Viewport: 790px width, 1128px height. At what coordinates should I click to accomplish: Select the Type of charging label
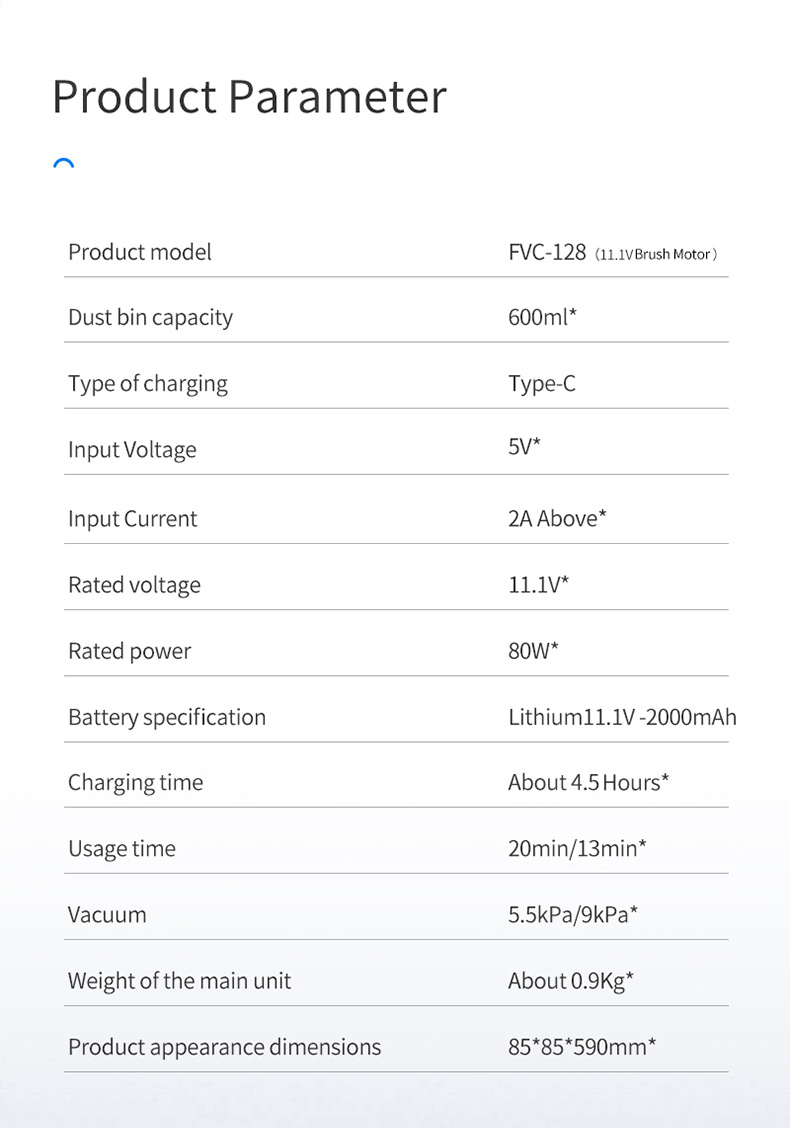click(147, 384)
